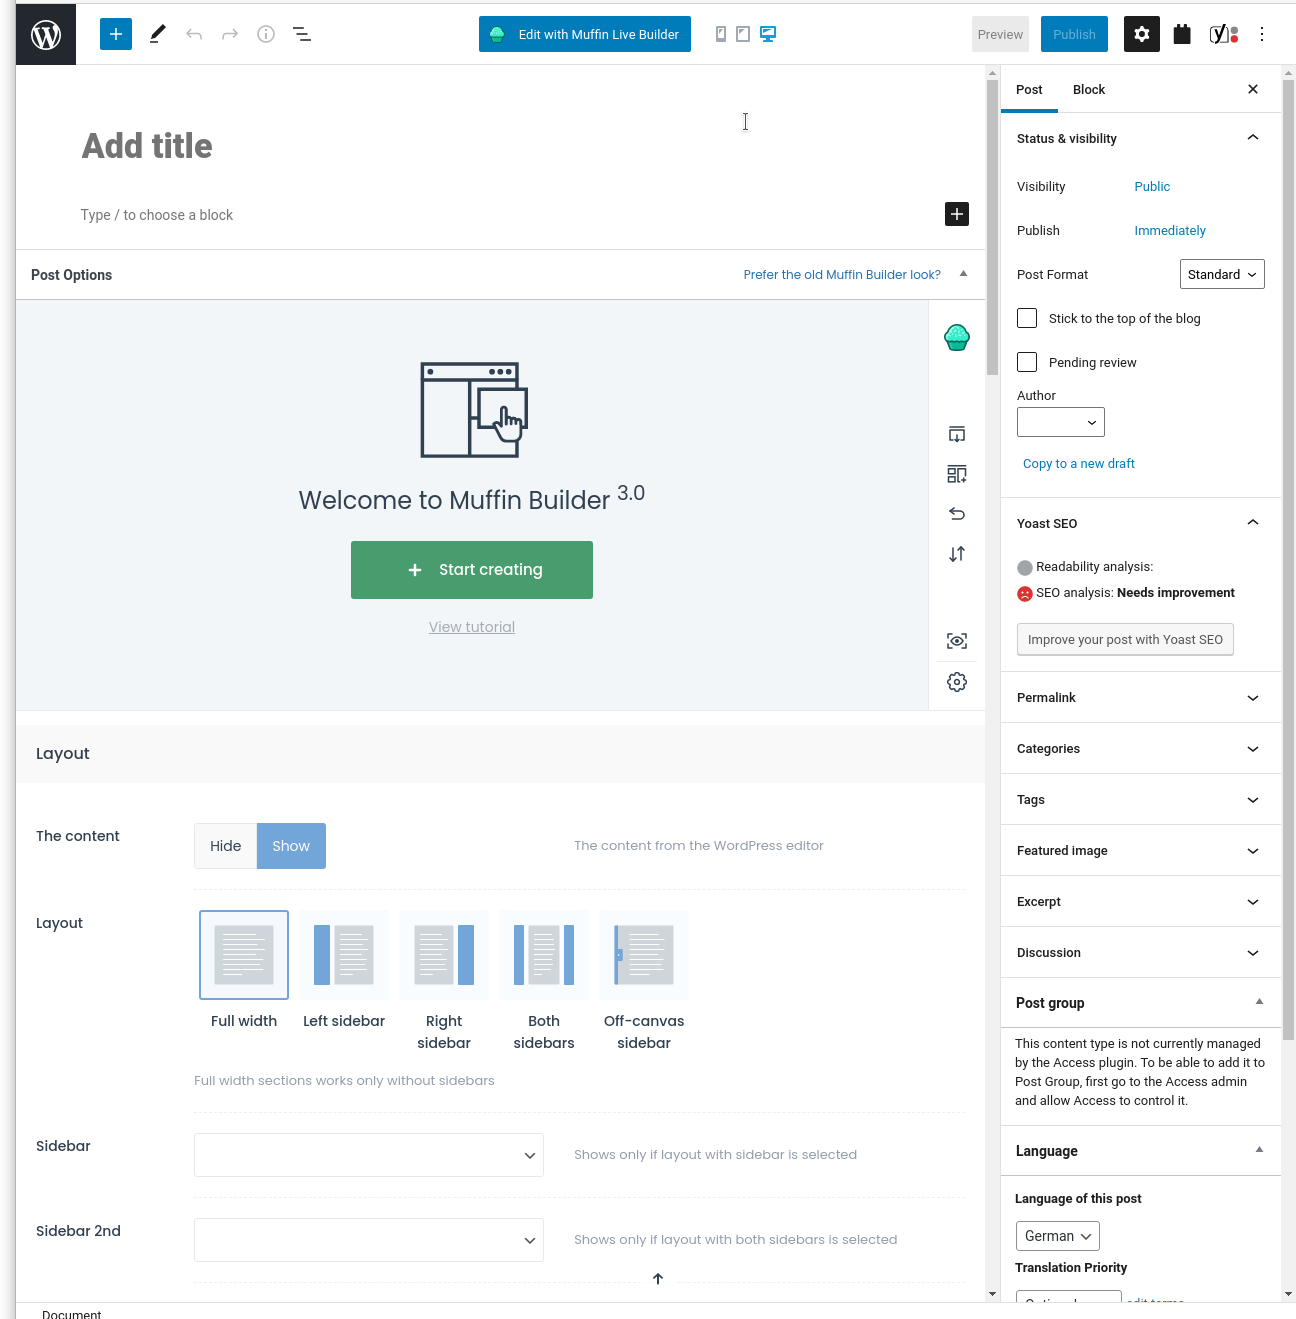This screenshot has height=1319, width=1296.
Task: Choose the Right sidebar layout
Action: pos(444,955)
